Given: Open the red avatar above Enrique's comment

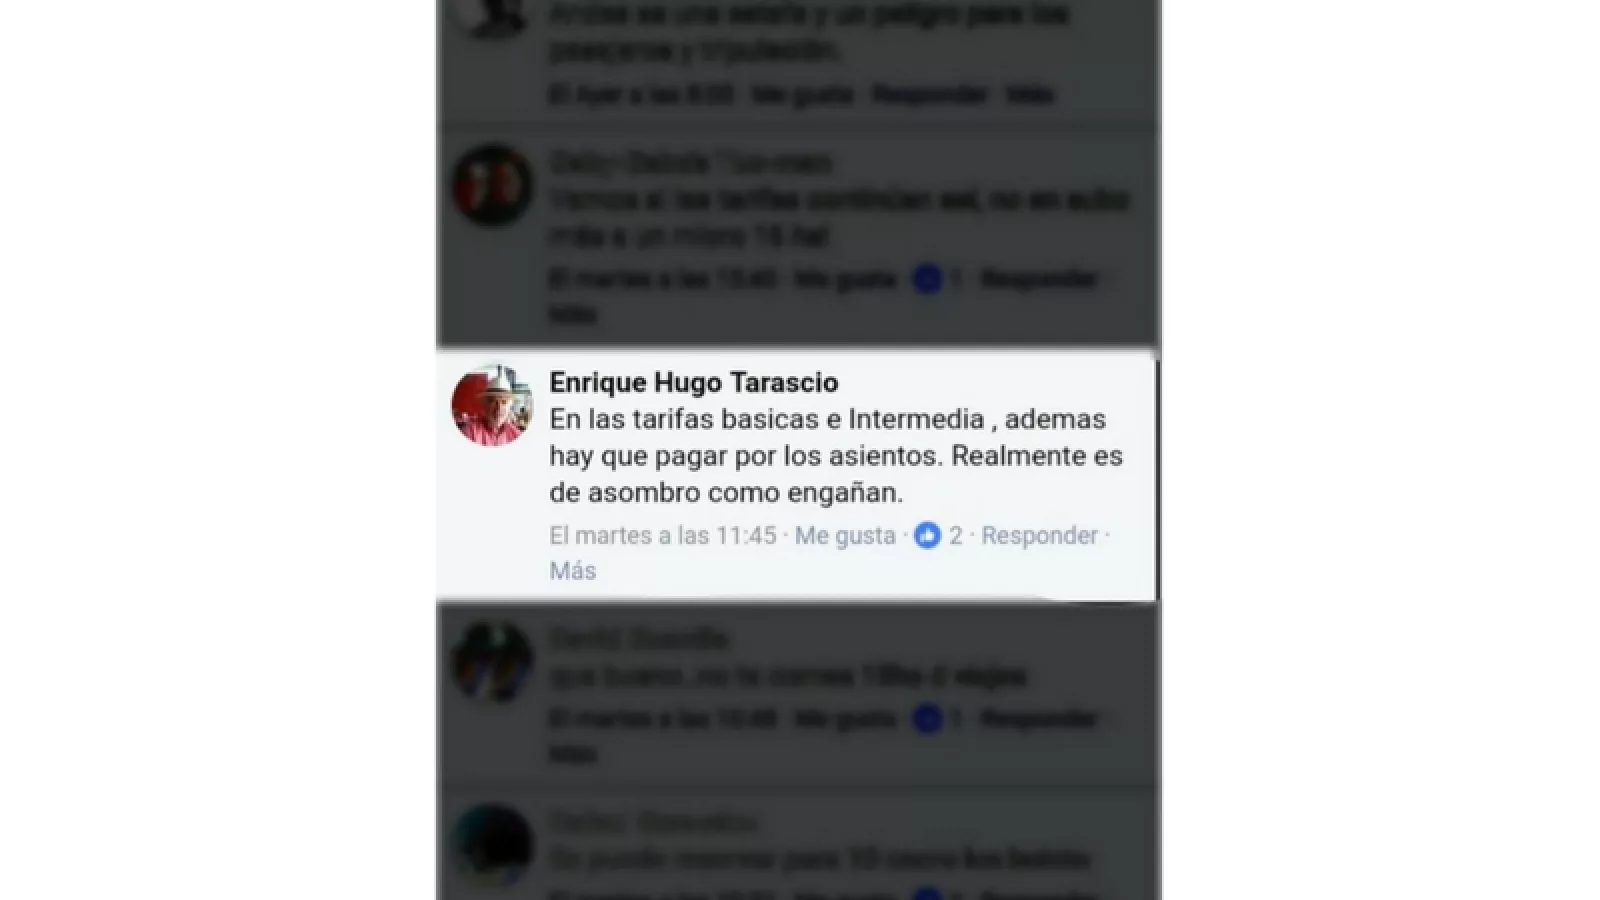Looking at the screenshot, I should pyautogui.click(x=492, y=186).
